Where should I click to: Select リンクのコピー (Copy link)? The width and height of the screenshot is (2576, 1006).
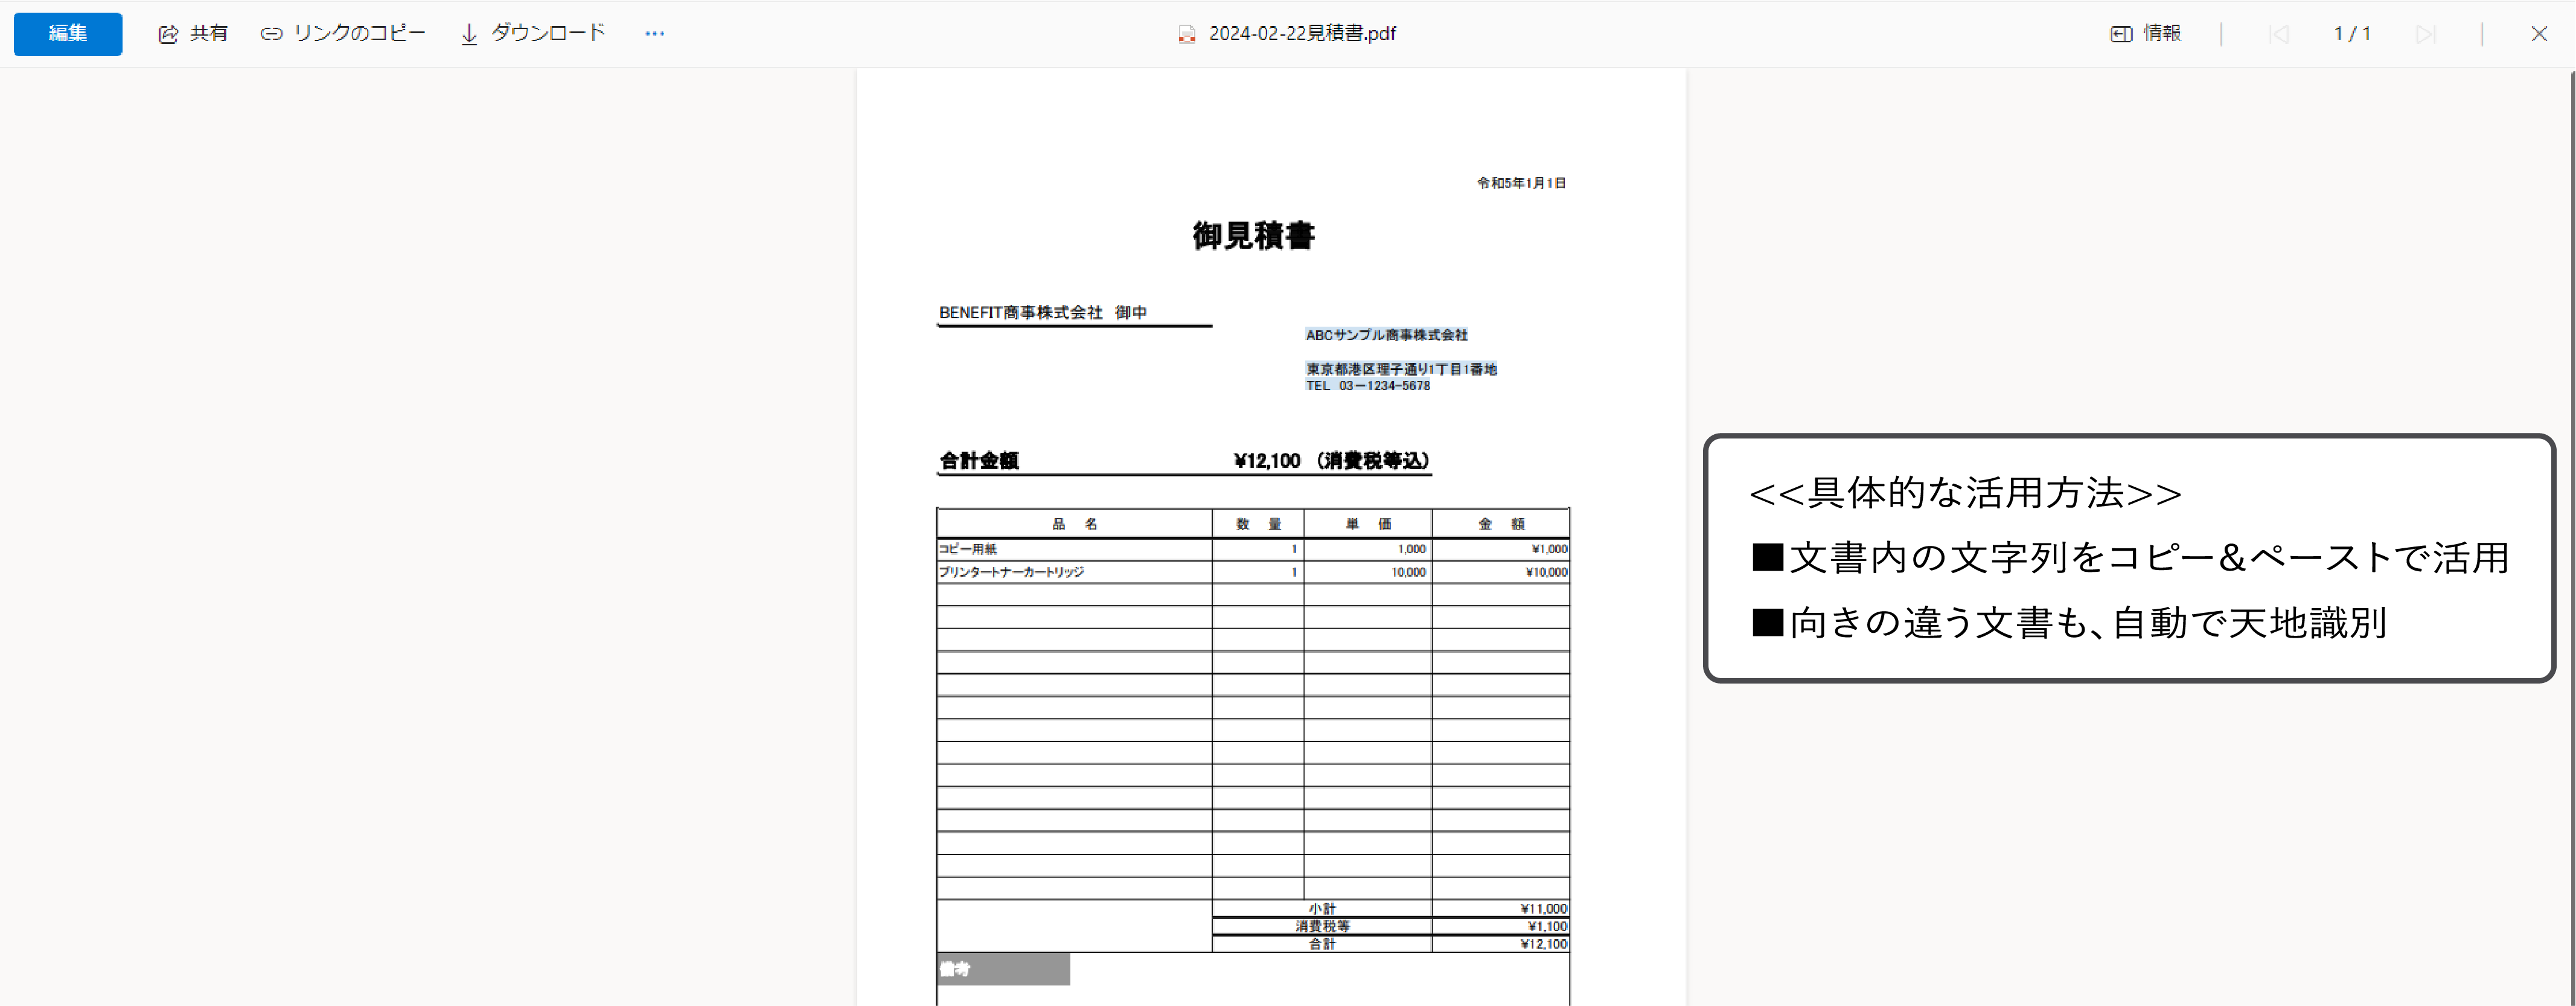pyautogui.click(x=359, y=33)
